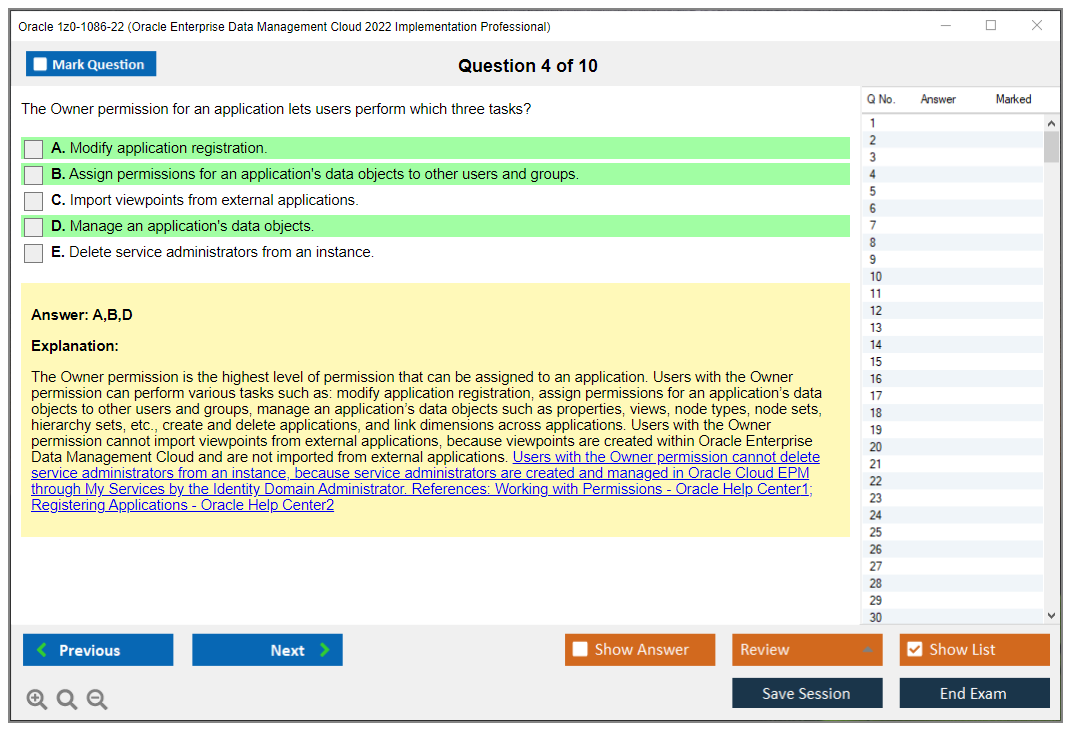Viewport: 1075px width, 735px height.
Task: Check answer option C checkbox
Action: click(33, 200)
